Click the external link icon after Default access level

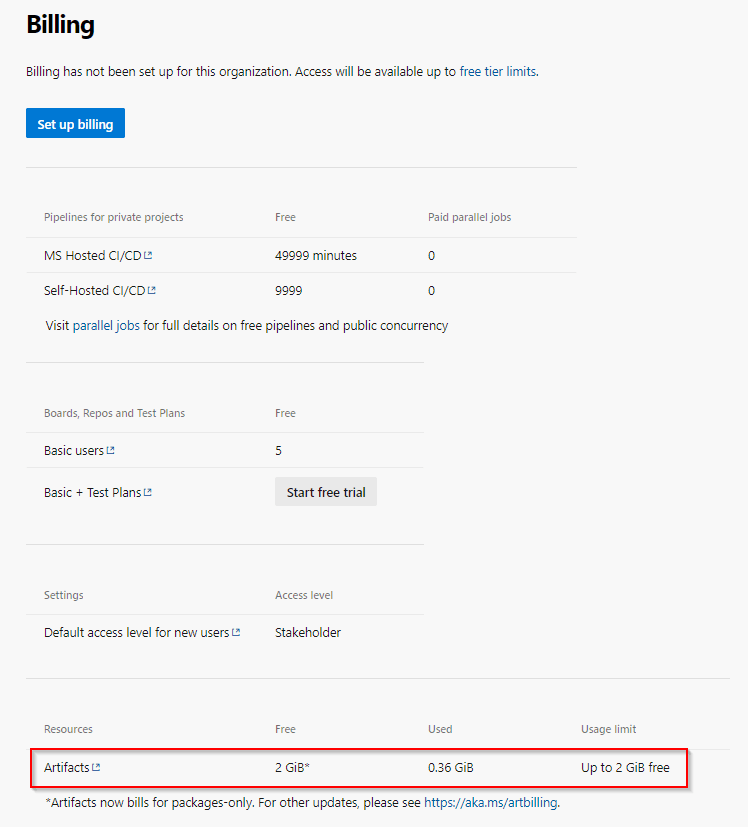[x=236, y=633]
